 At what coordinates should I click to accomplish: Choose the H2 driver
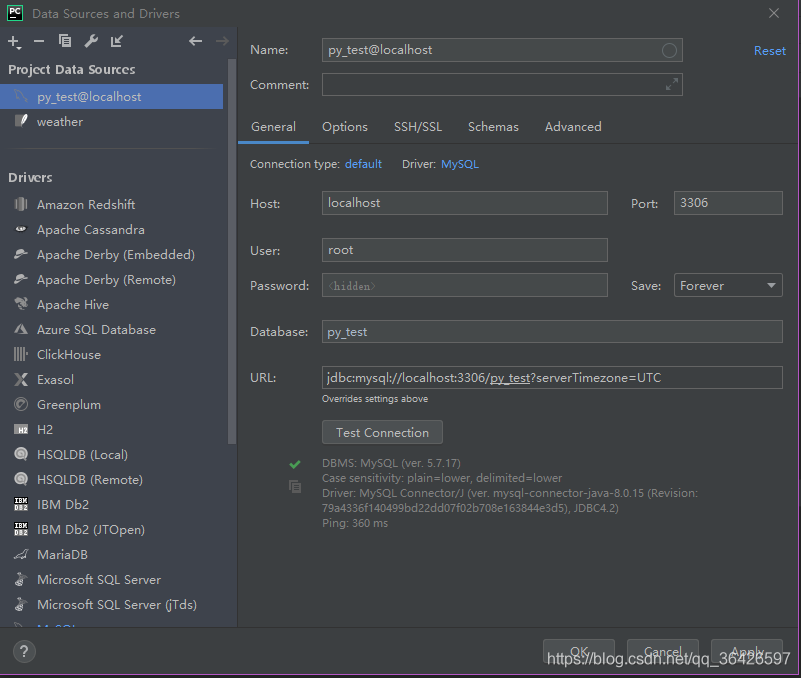click(x=111, y=430)
